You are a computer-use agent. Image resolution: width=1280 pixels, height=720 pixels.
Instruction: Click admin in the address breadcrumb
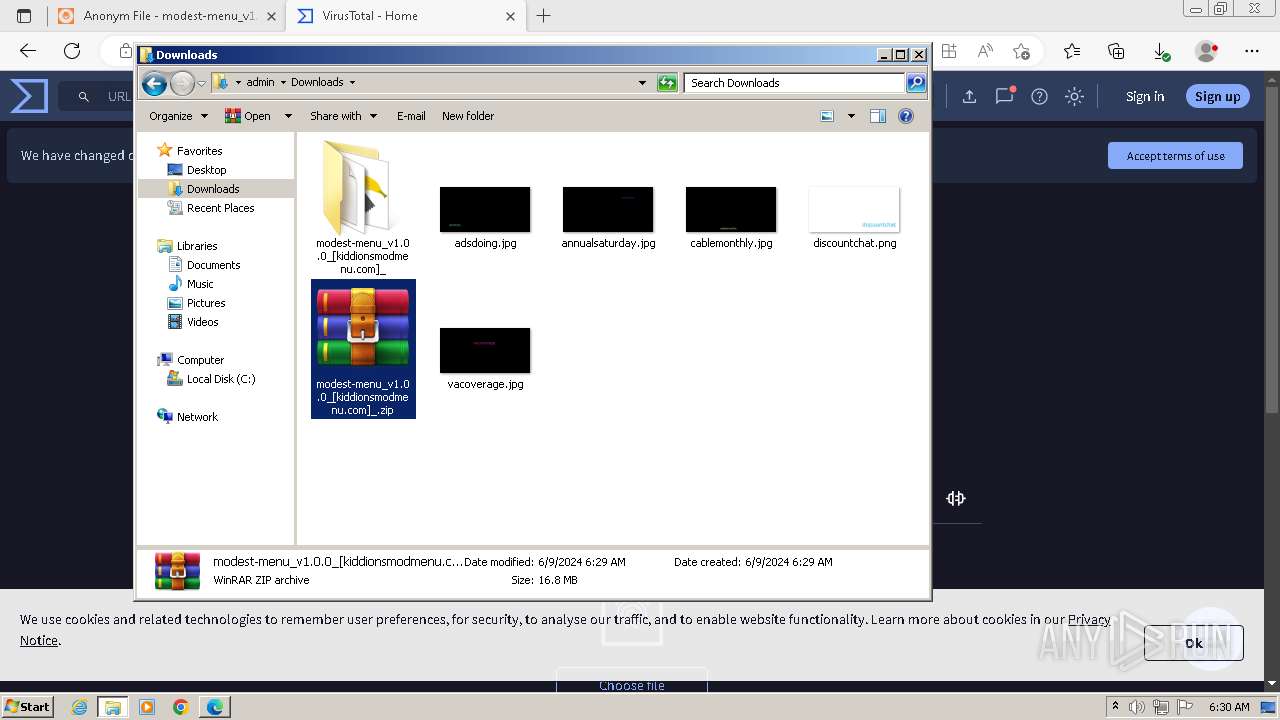pyautogui.click(x=260, y=83)
